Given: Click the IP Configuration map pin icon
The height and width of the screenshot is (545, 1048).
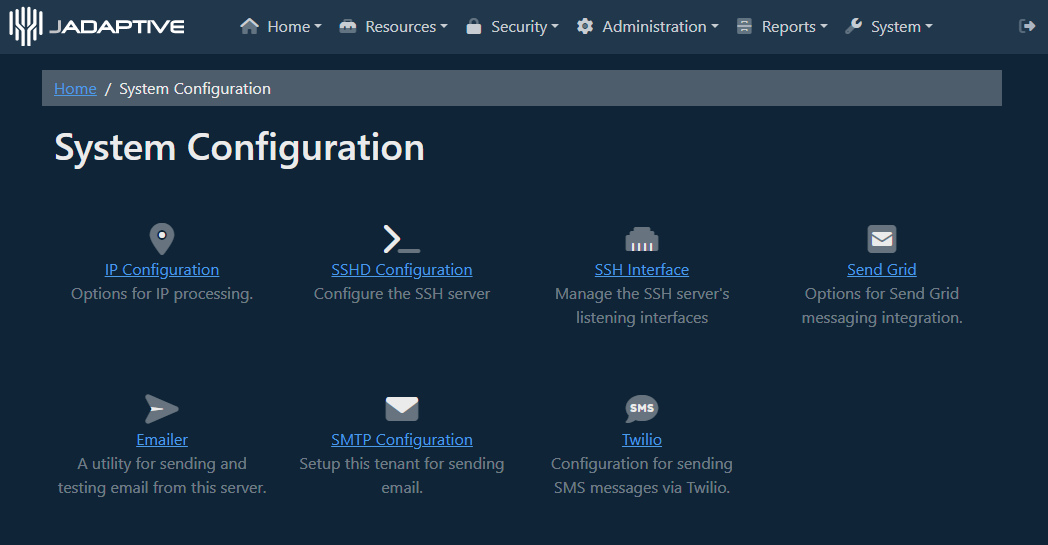Looking at the screenshot, I should [162, 239].
